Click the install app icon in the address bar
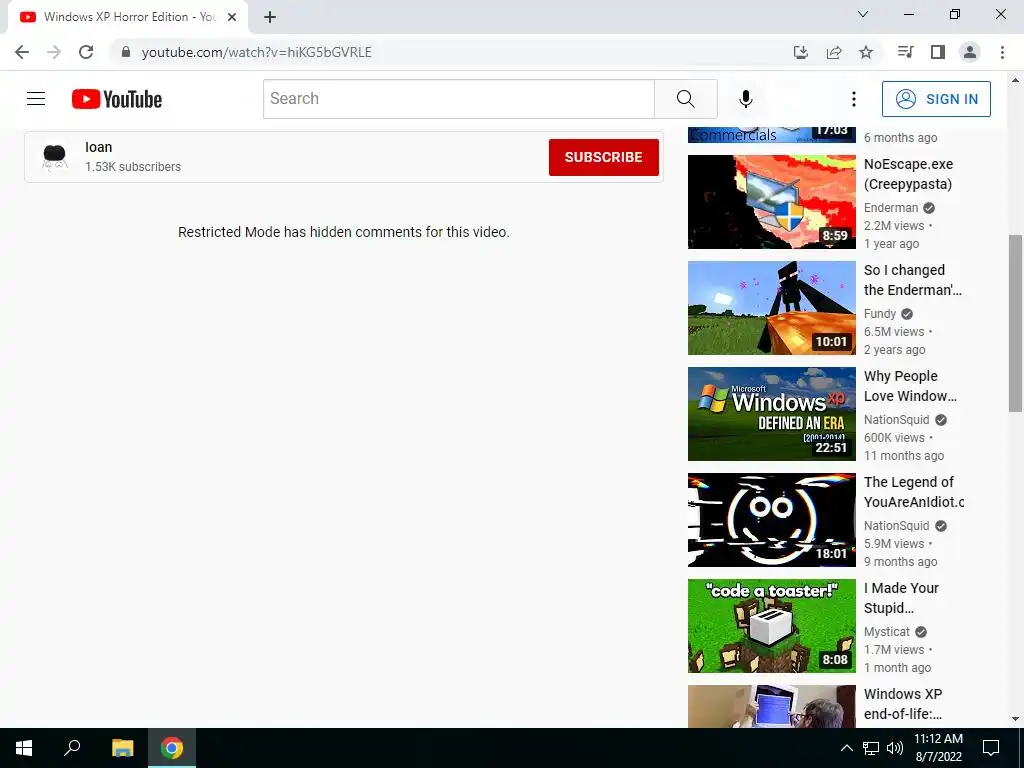 point(801,52)
